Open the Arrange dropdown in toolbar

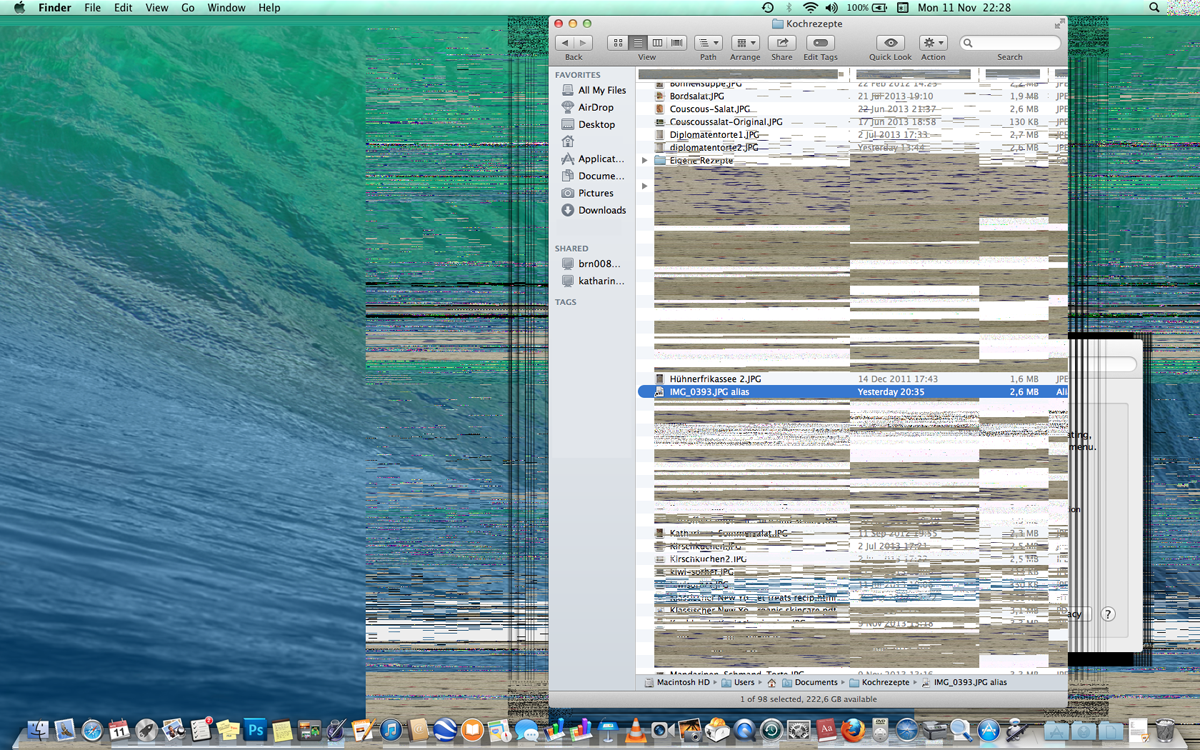click(x=745, y=43)
